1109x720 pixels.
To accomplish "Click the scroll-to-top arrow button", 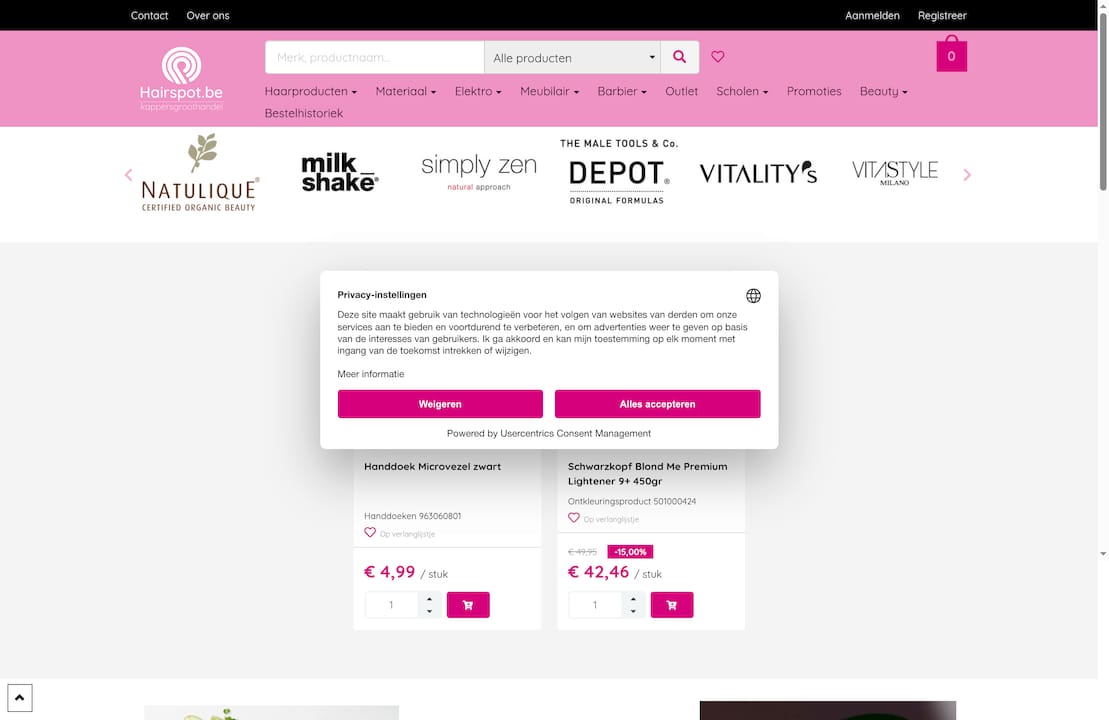I will pos(20,697).
